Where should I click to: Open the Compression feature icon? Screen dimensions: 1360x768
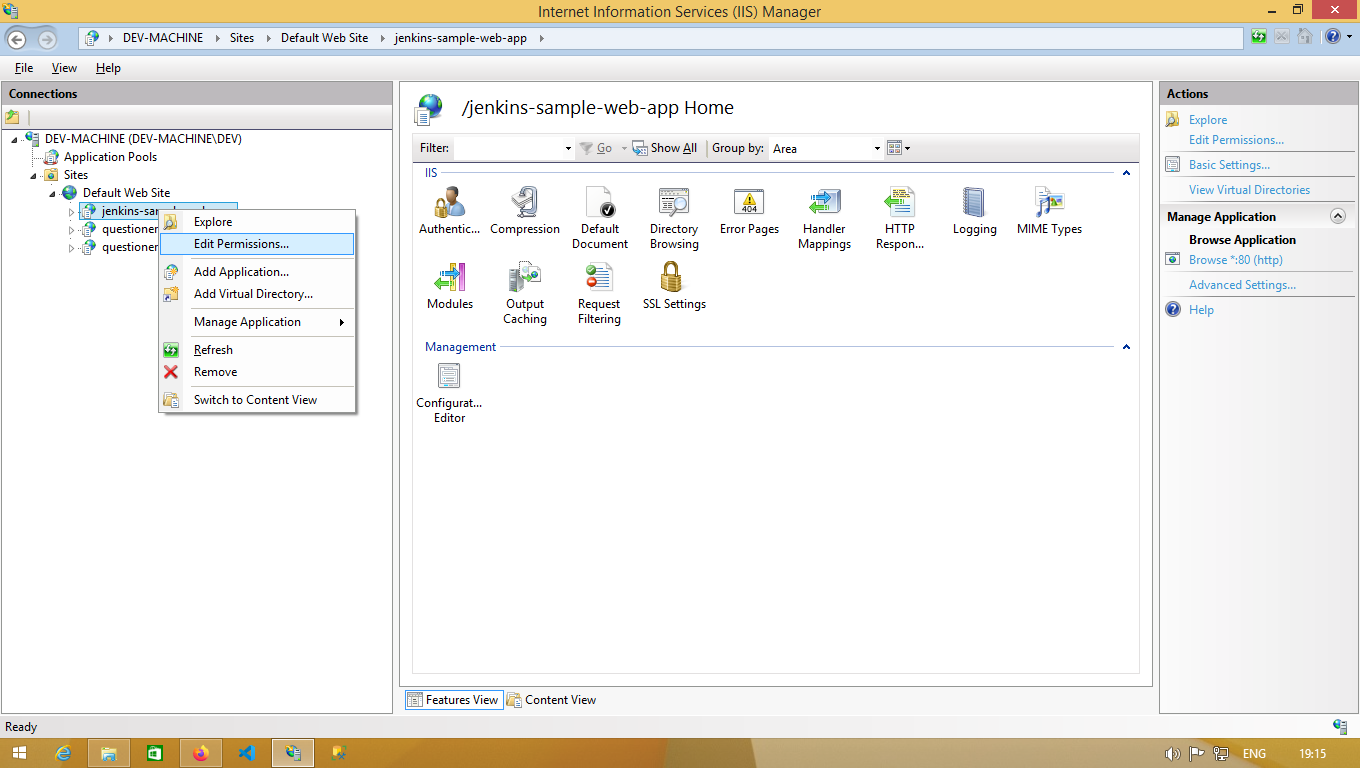pos(525,211)
